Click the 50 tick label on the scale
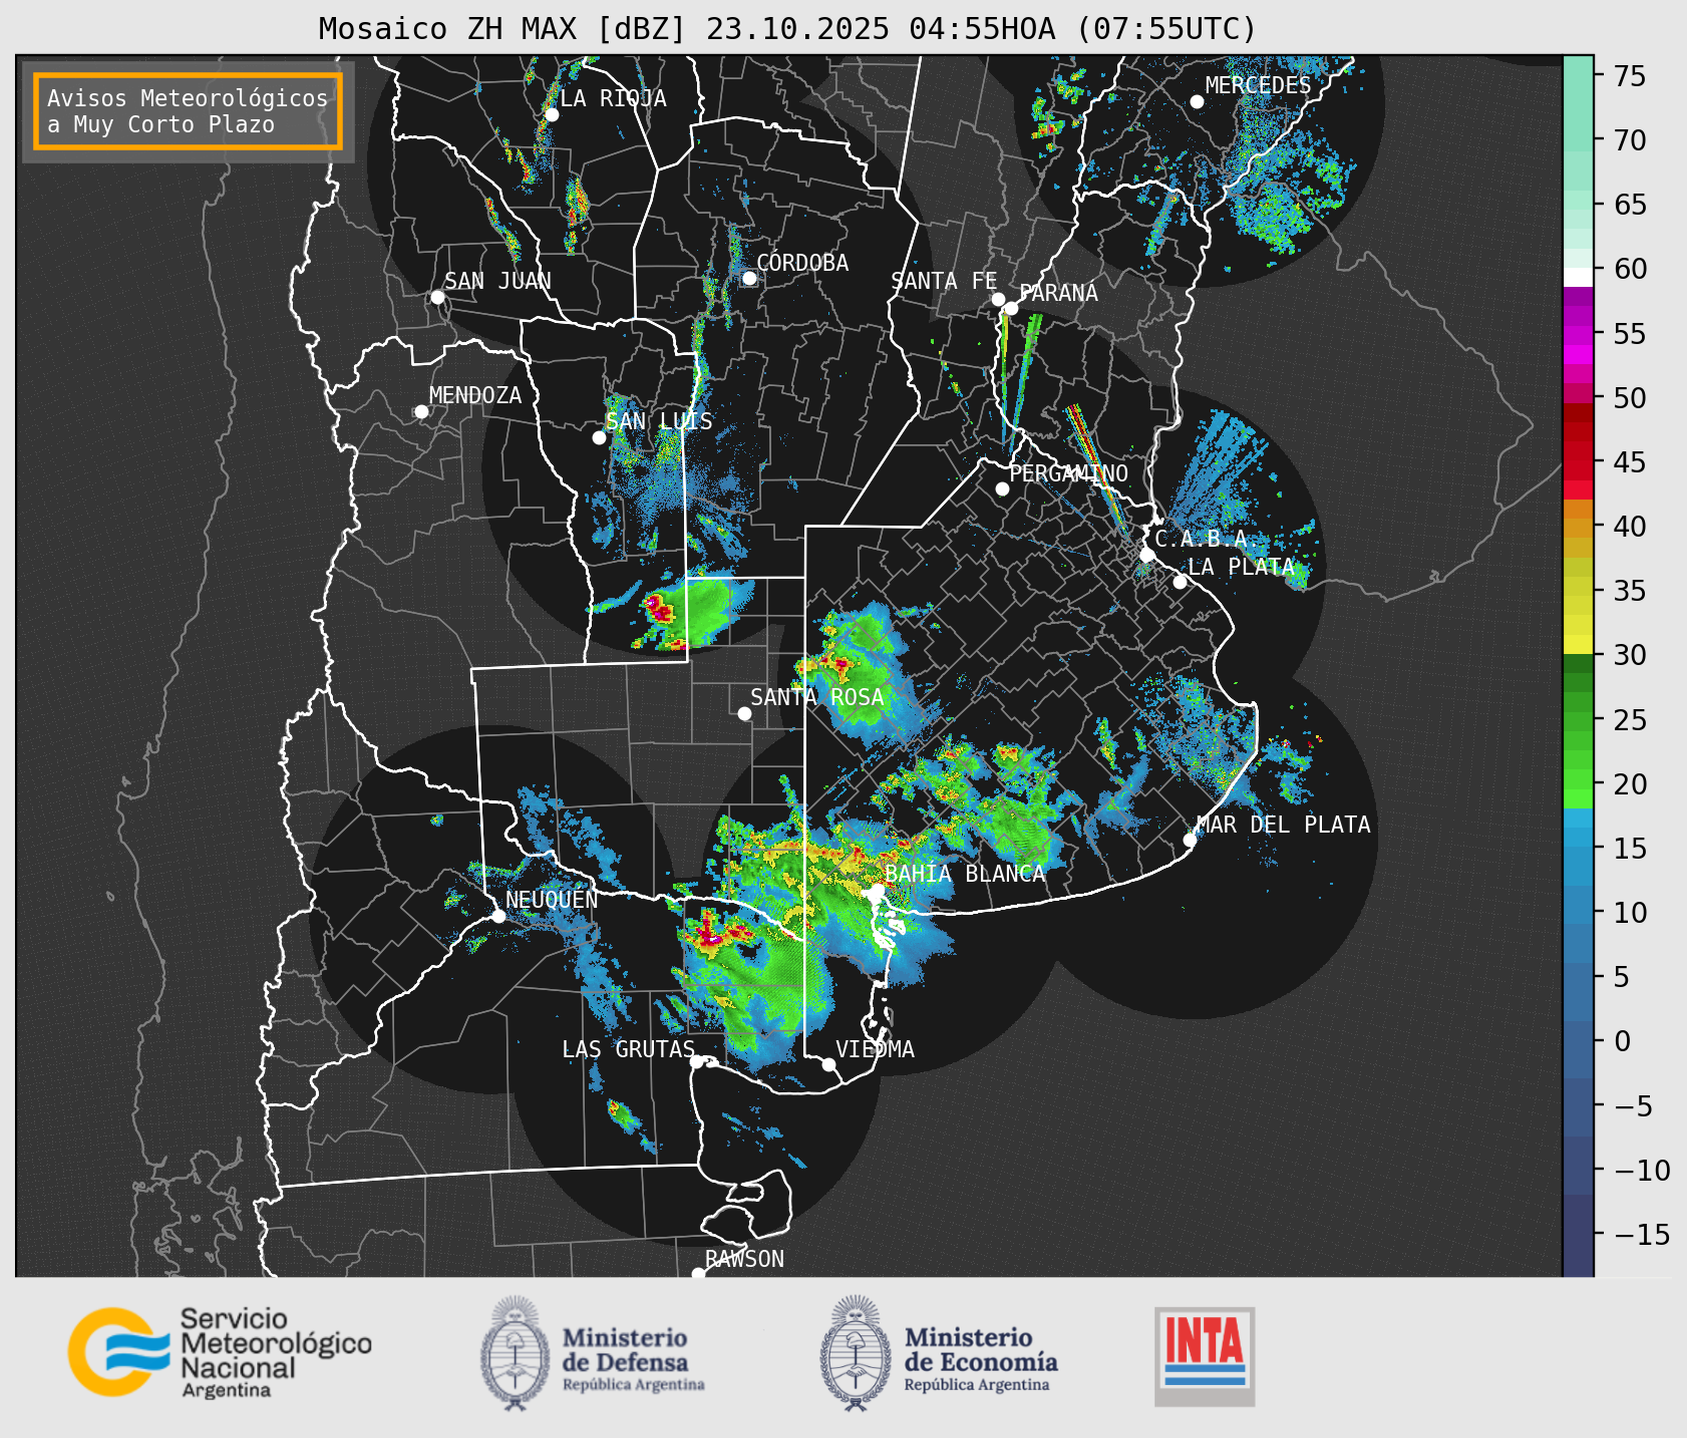1687x1438 pixels. [x=1629, y=398]
